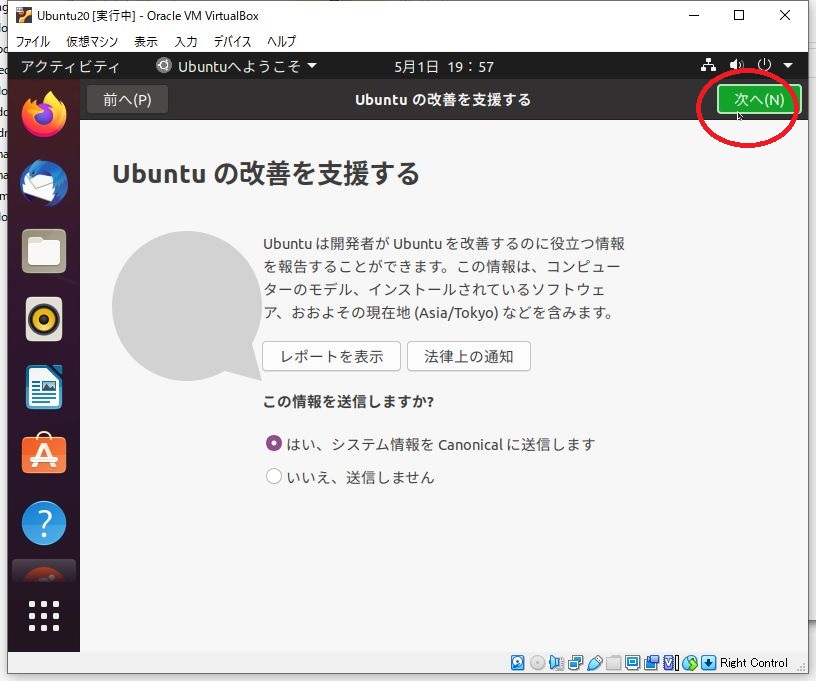Click the display settings icon in VirtualBox status bar
The width and height of the screenshot is (816, 681).
point(632,662)
